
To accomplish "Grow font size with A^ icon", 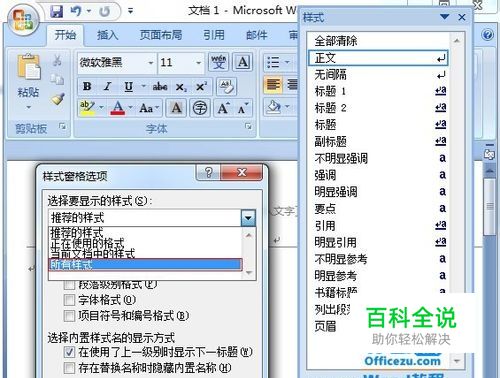I will coord(223,108).
